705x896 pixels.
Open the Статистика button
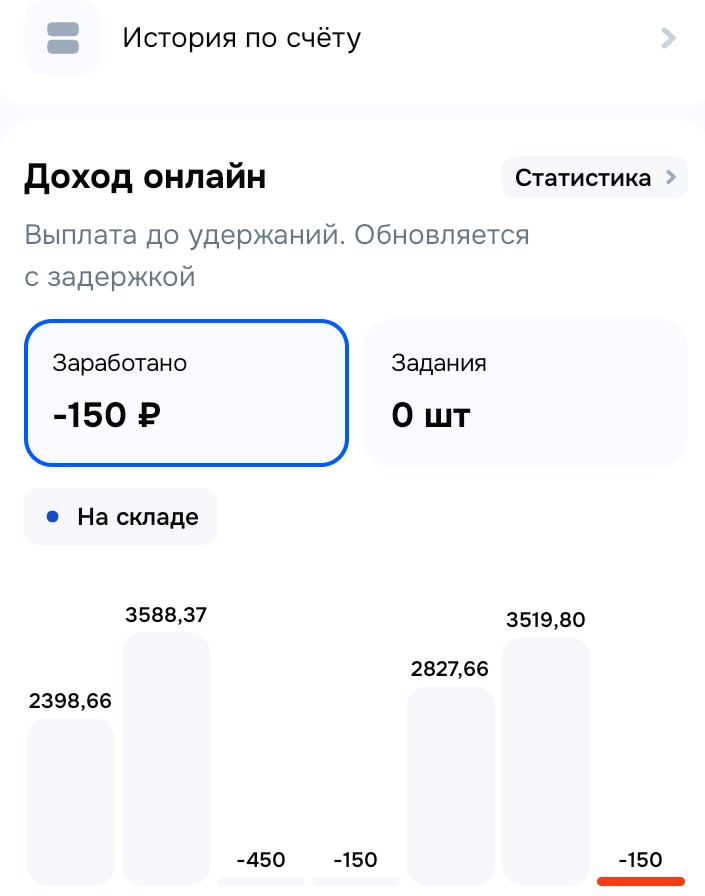coord(583,178)
